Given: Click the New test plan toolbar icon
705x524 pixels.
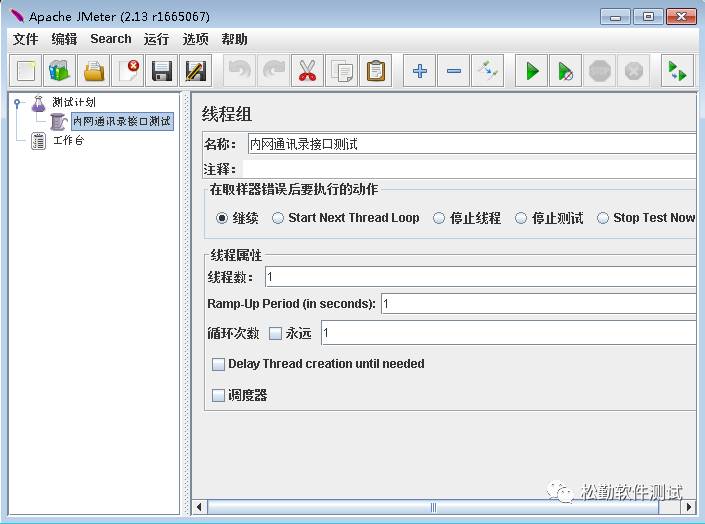Looking at the screenshot, I should point(26,71).
